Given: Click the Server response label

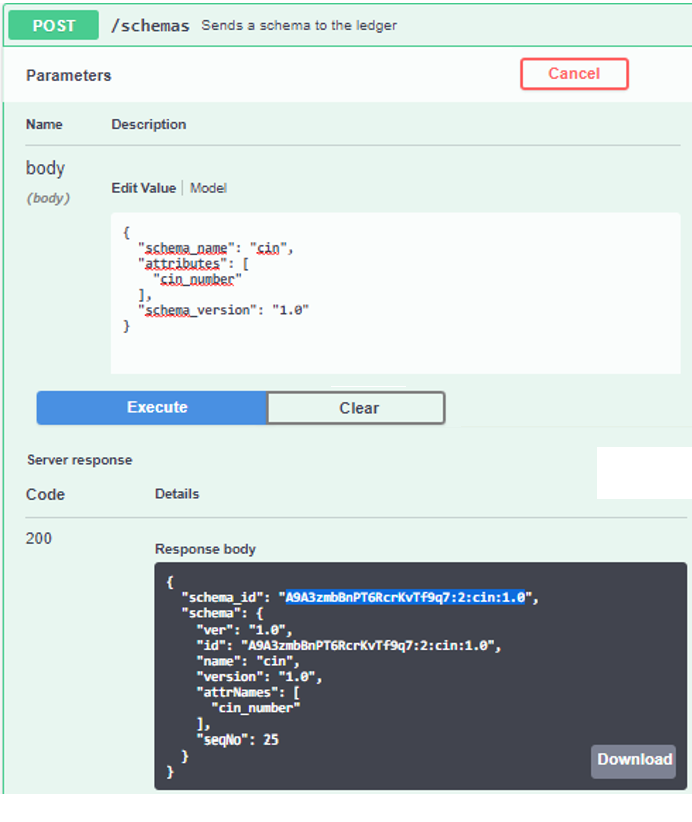Looking at the screenshot, I should coord(80,459).
